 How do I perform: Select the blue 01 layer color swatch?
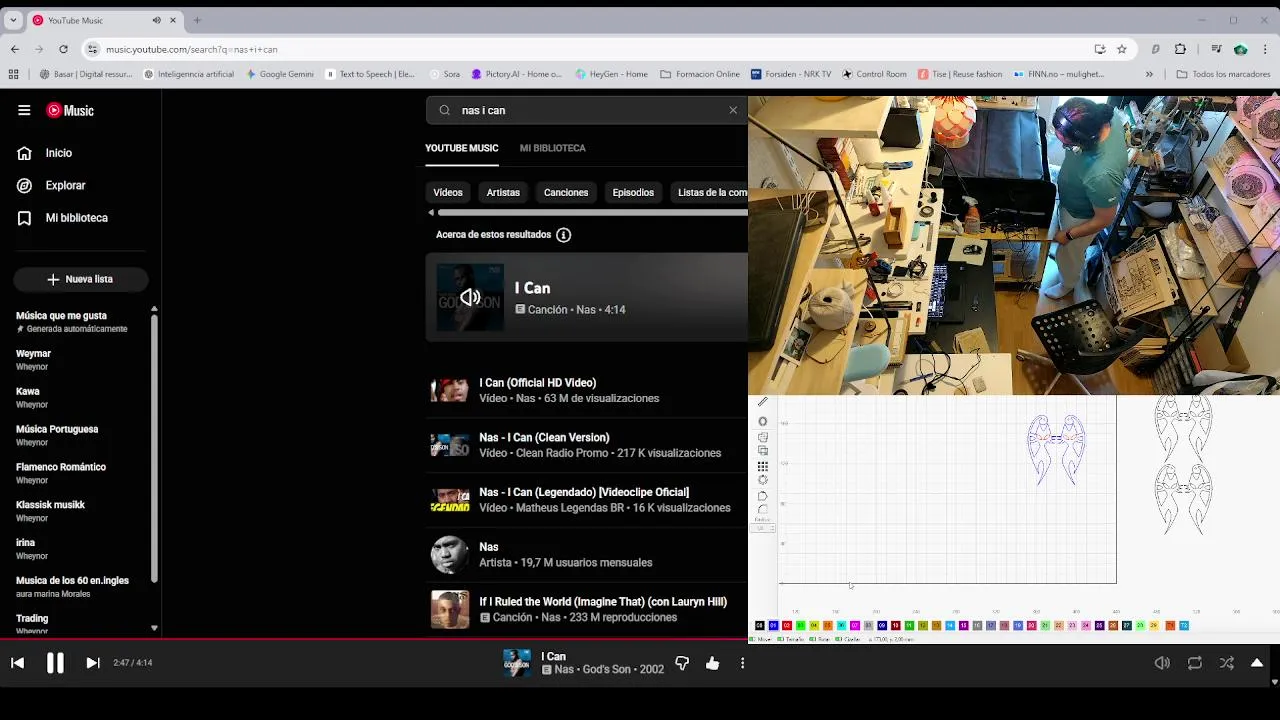pyautogui.click(x=773, y=626)
